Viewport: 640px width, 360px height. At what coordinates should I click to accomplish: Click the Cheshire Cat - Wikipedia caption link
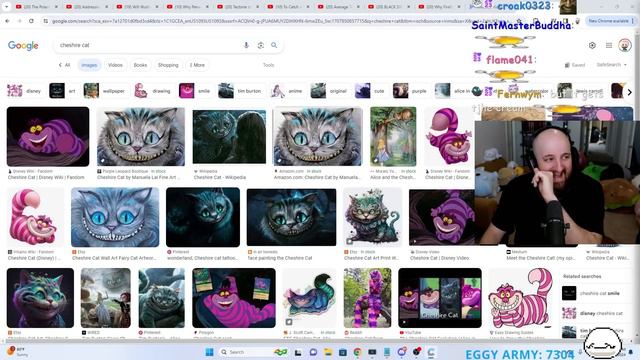pos(220,178)
